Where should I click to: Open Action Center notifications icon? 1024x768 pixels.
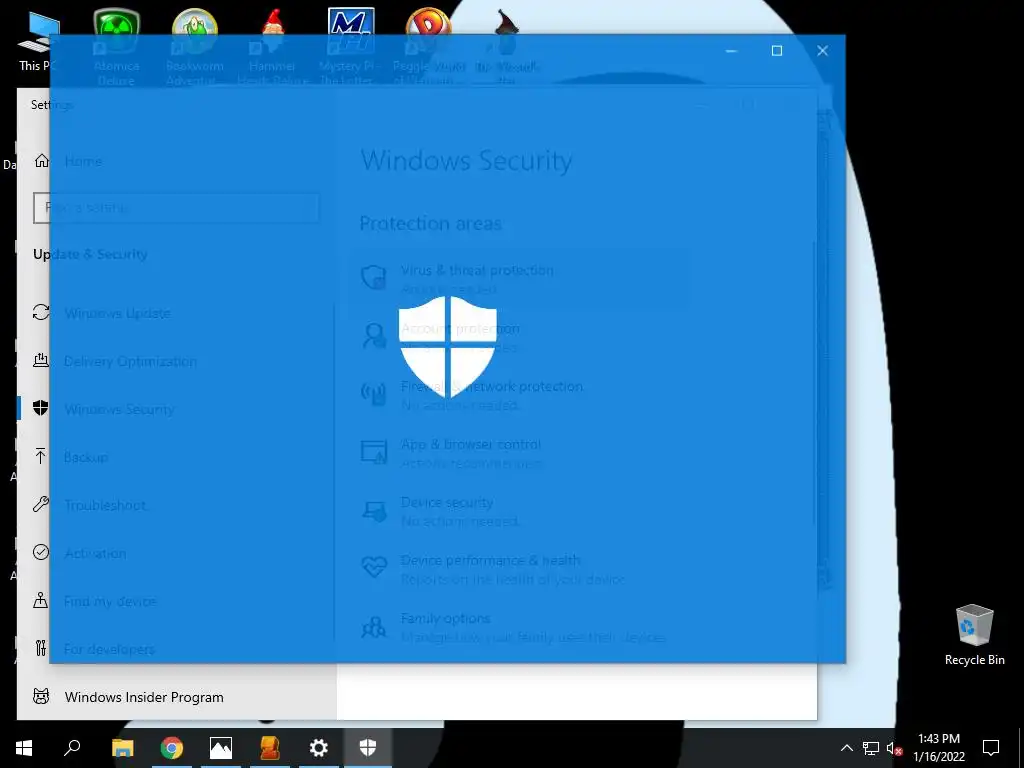[x=991, y=748]
